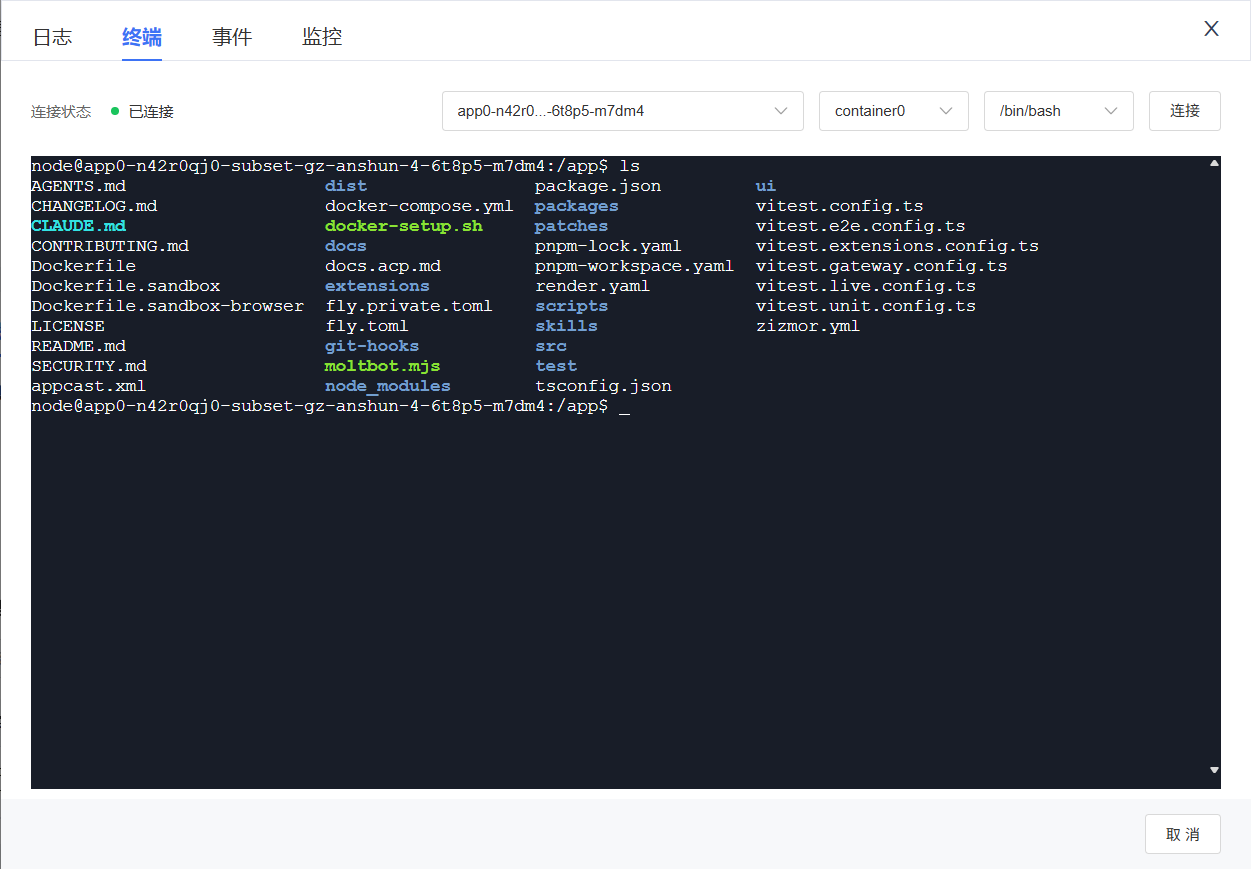
Task: Expand the pod selector chevron arrow
Action: click(x=781, y=111)
